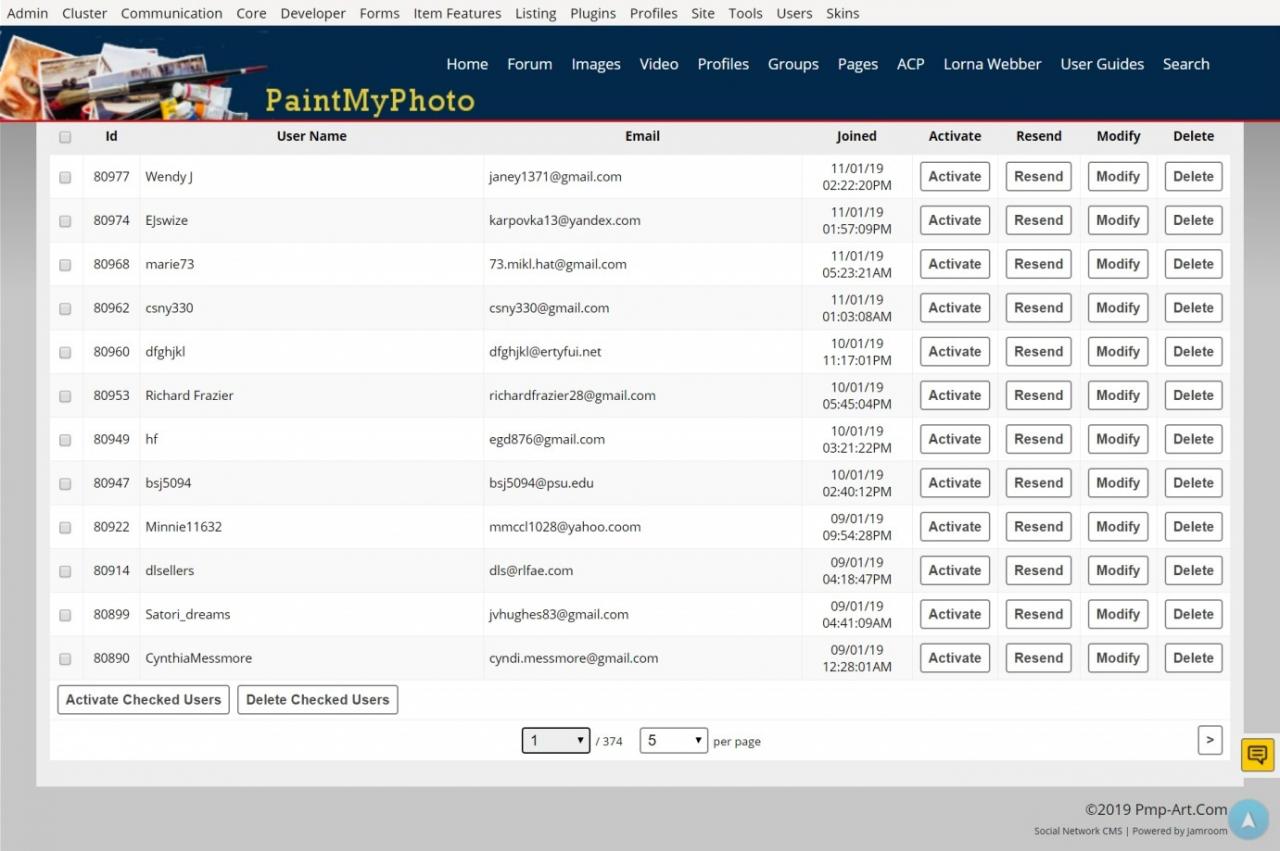1280x851 pixels.
Task: Click the yellow chat feedback icon
Action: [x=1257, y=754]
